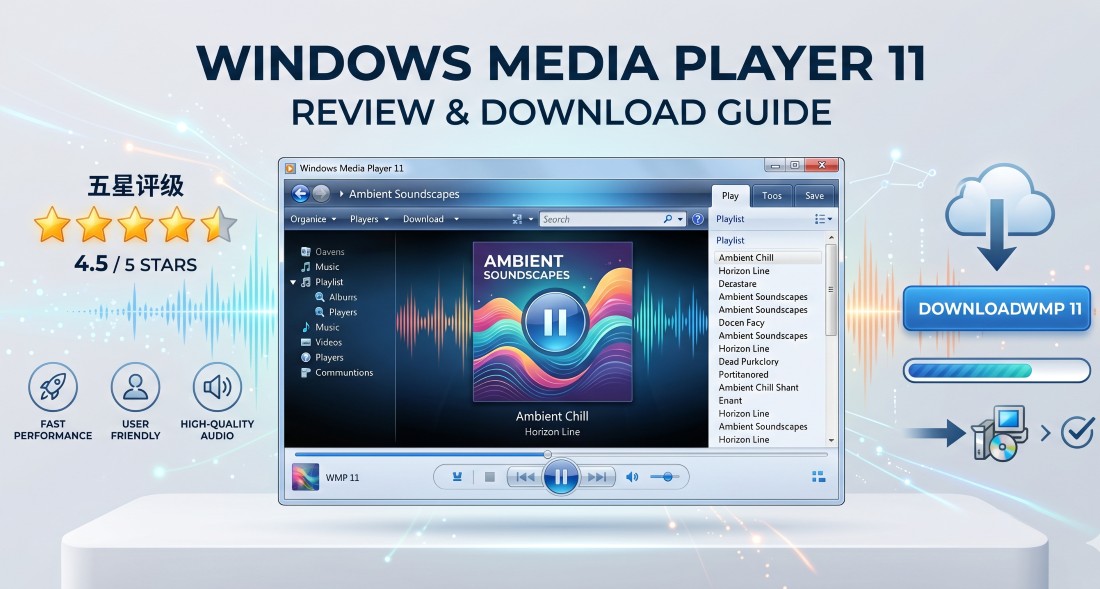Click the Ambient Soundscapes breadcrumb text
This screenshot has width=1100, height=589.
(404, 194)
